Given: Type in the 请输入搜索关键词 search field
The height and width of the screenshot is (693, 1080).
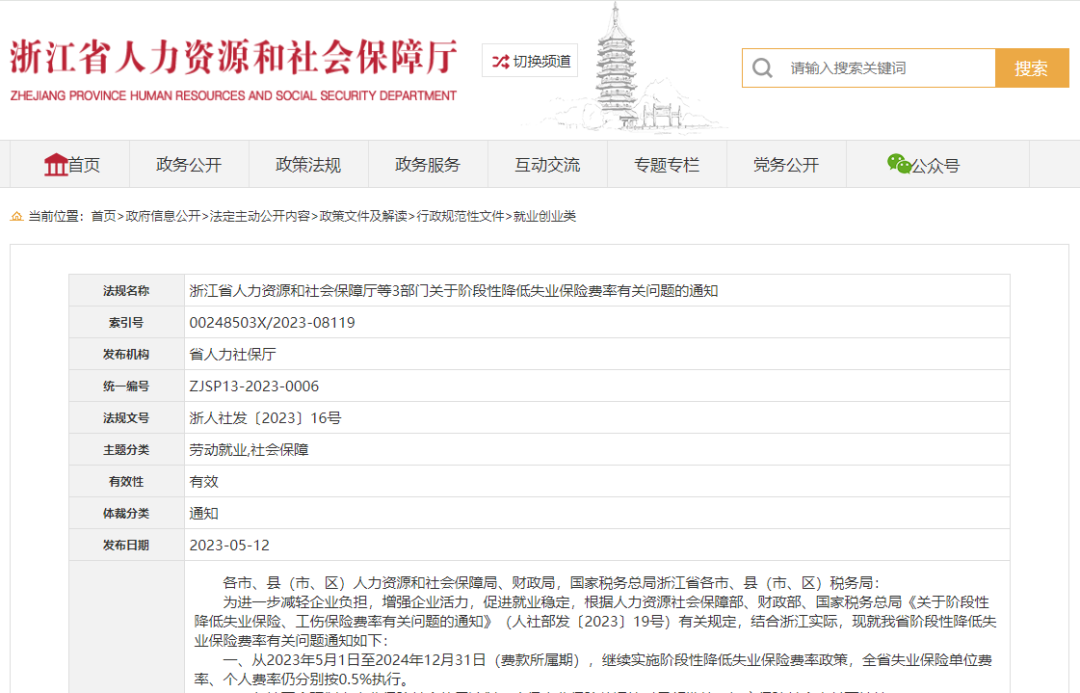Looking at the screenshot, I should tap(885, 68).
